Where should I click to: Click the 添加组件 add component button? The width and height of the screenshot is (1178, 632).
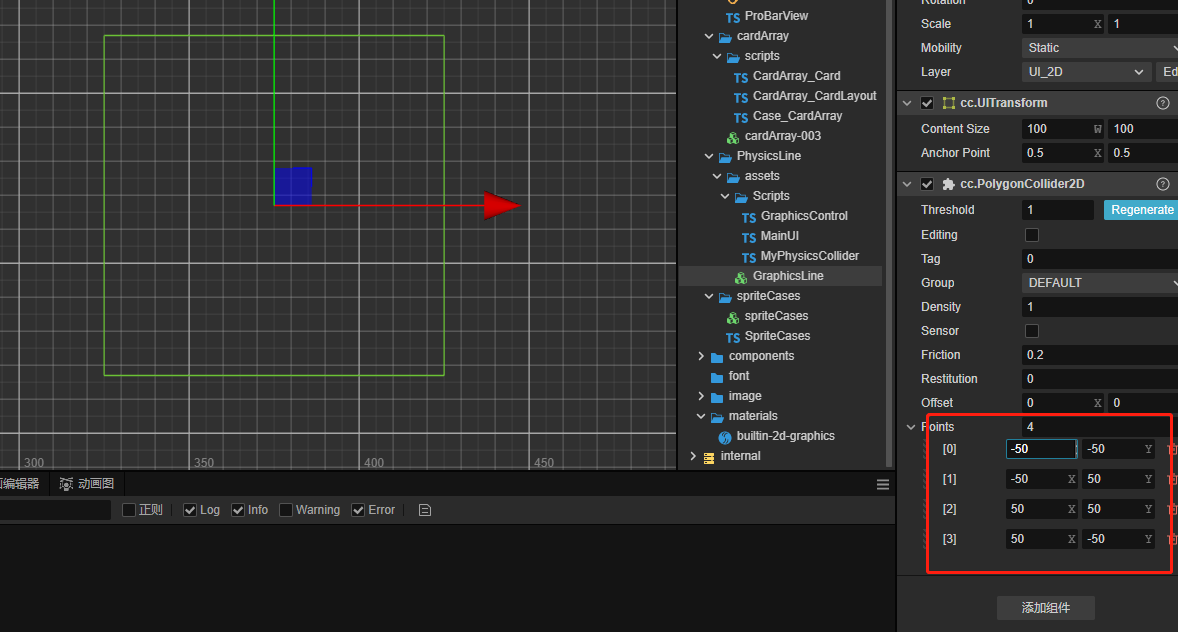1045,608
